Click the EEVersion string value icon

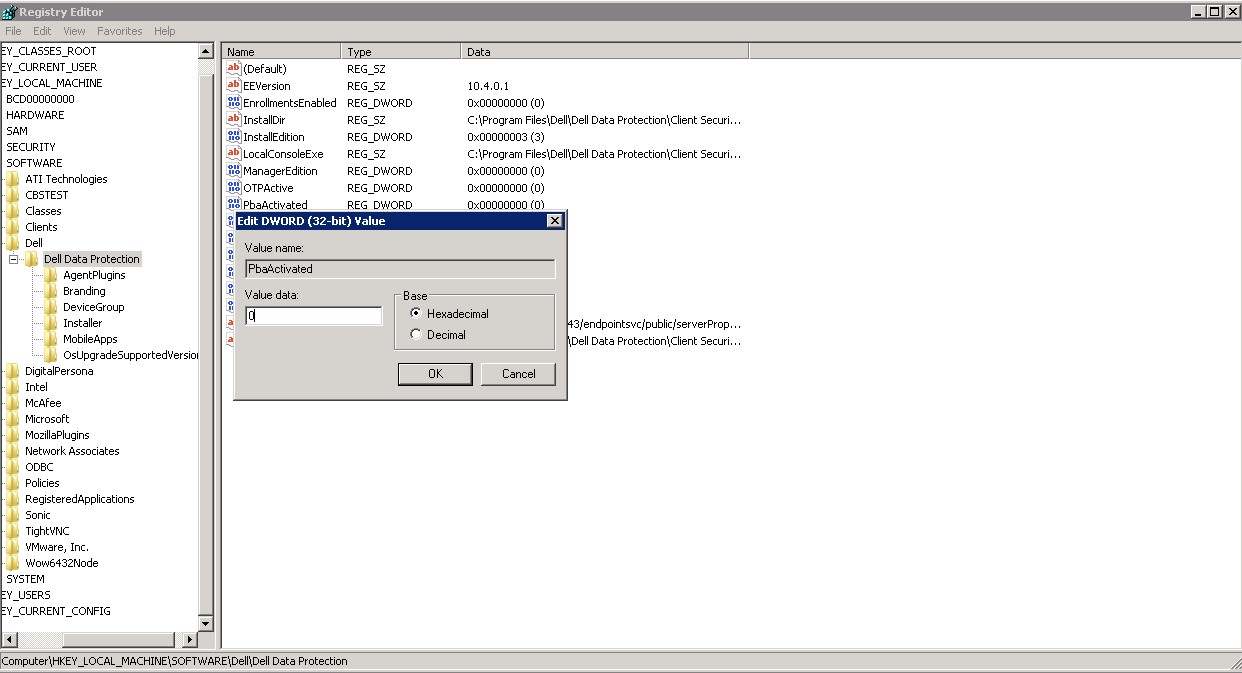[x=234, y=86]
